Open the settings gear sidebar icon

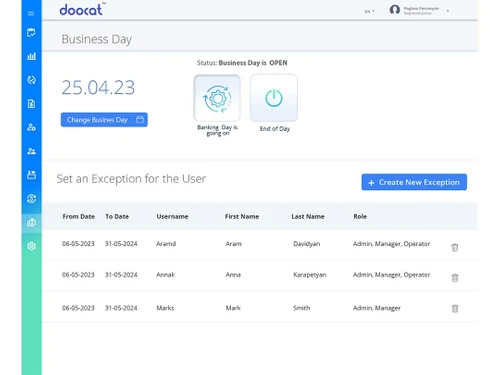(31, 246)
